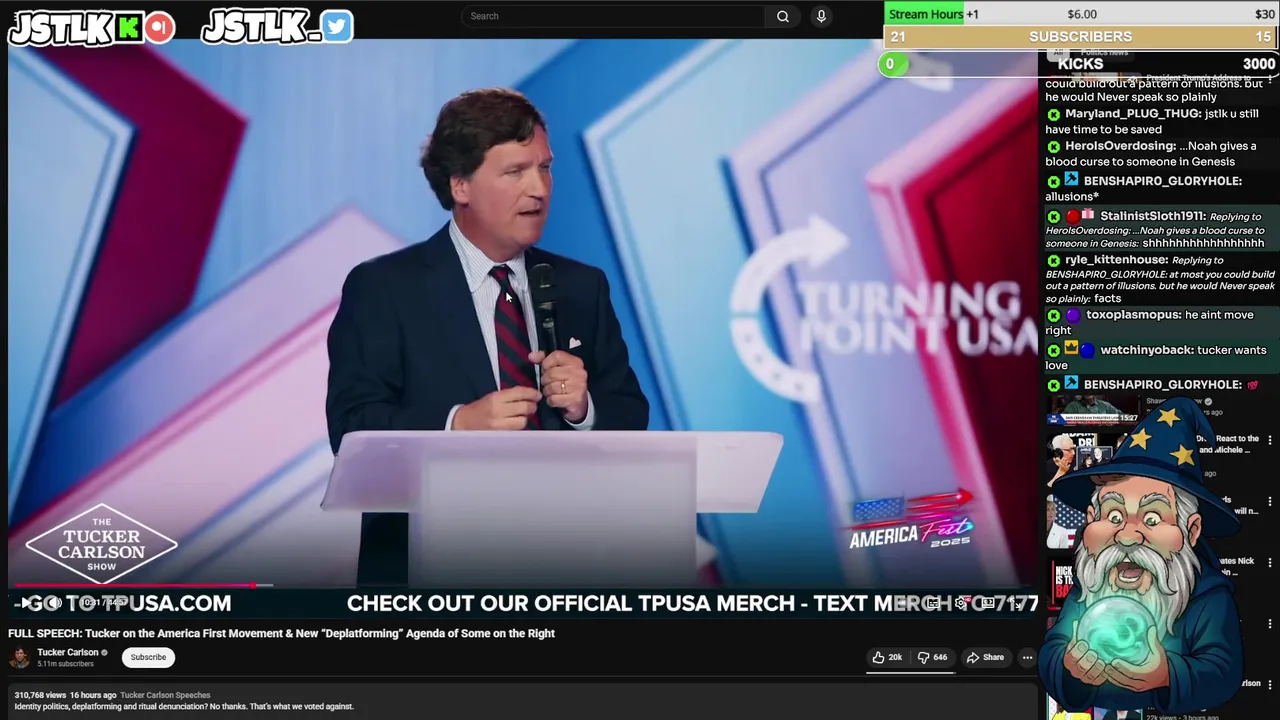Viewport: 1280px width, 720px height.
Task: Open Tucker Carlson channel avatar
Action: pyautogui.click(x=19, y=657)
